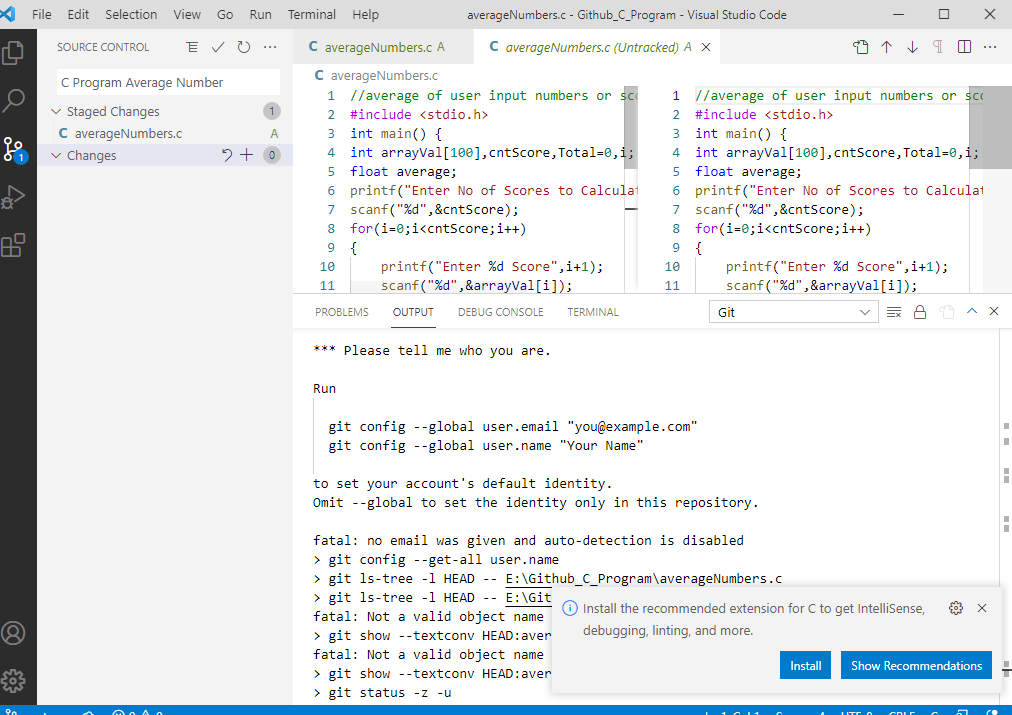Switch to the Problems panel tab
The image size is (1012, 715).
[x=341, y=312]
